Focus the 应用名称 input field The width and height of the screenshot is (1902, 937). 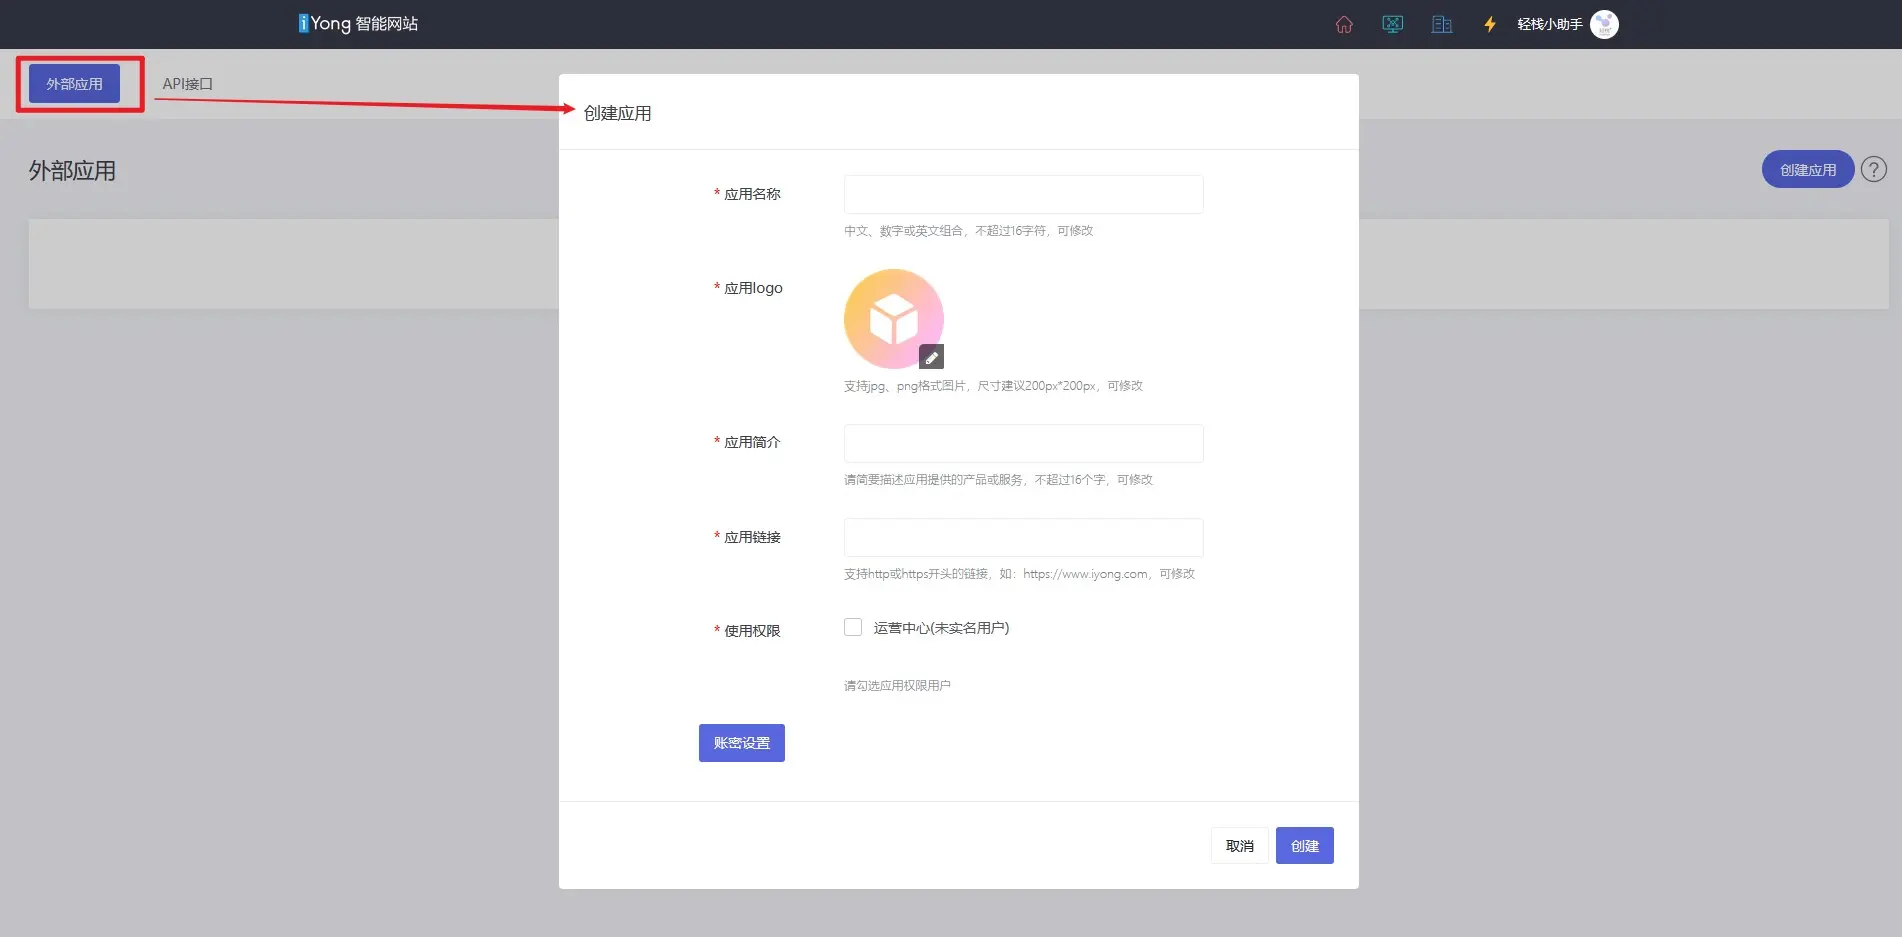pos(1023,194)
